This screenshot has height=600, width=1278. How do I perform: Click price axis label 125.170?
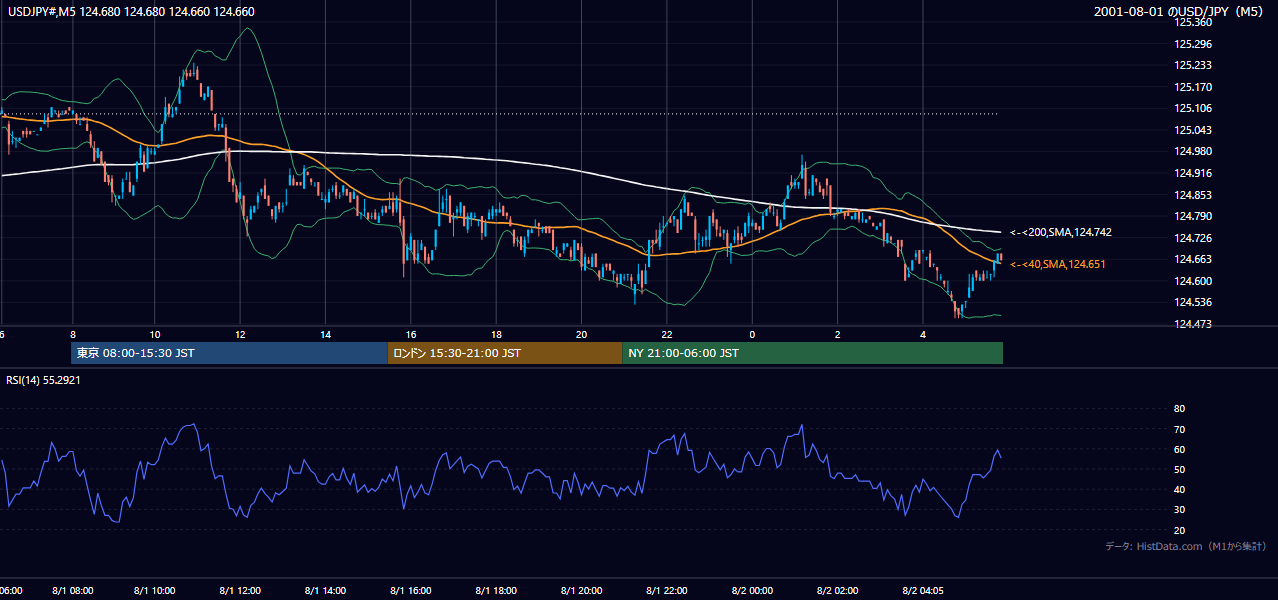[1194, 87]
